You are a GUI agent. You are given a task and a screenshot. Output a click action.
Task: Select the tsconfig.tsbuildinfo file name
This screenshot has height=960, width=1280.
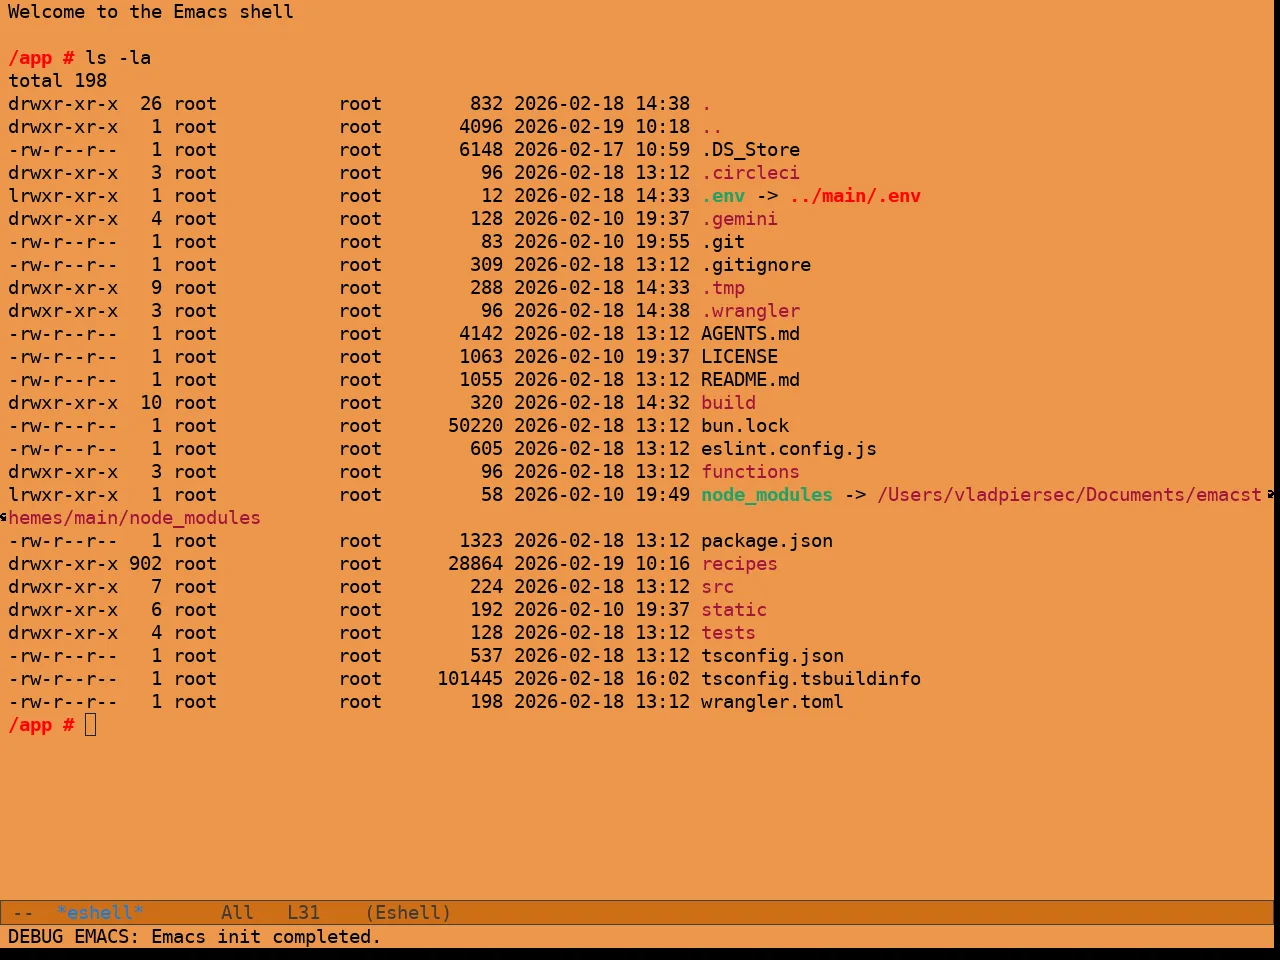(811, 679)
